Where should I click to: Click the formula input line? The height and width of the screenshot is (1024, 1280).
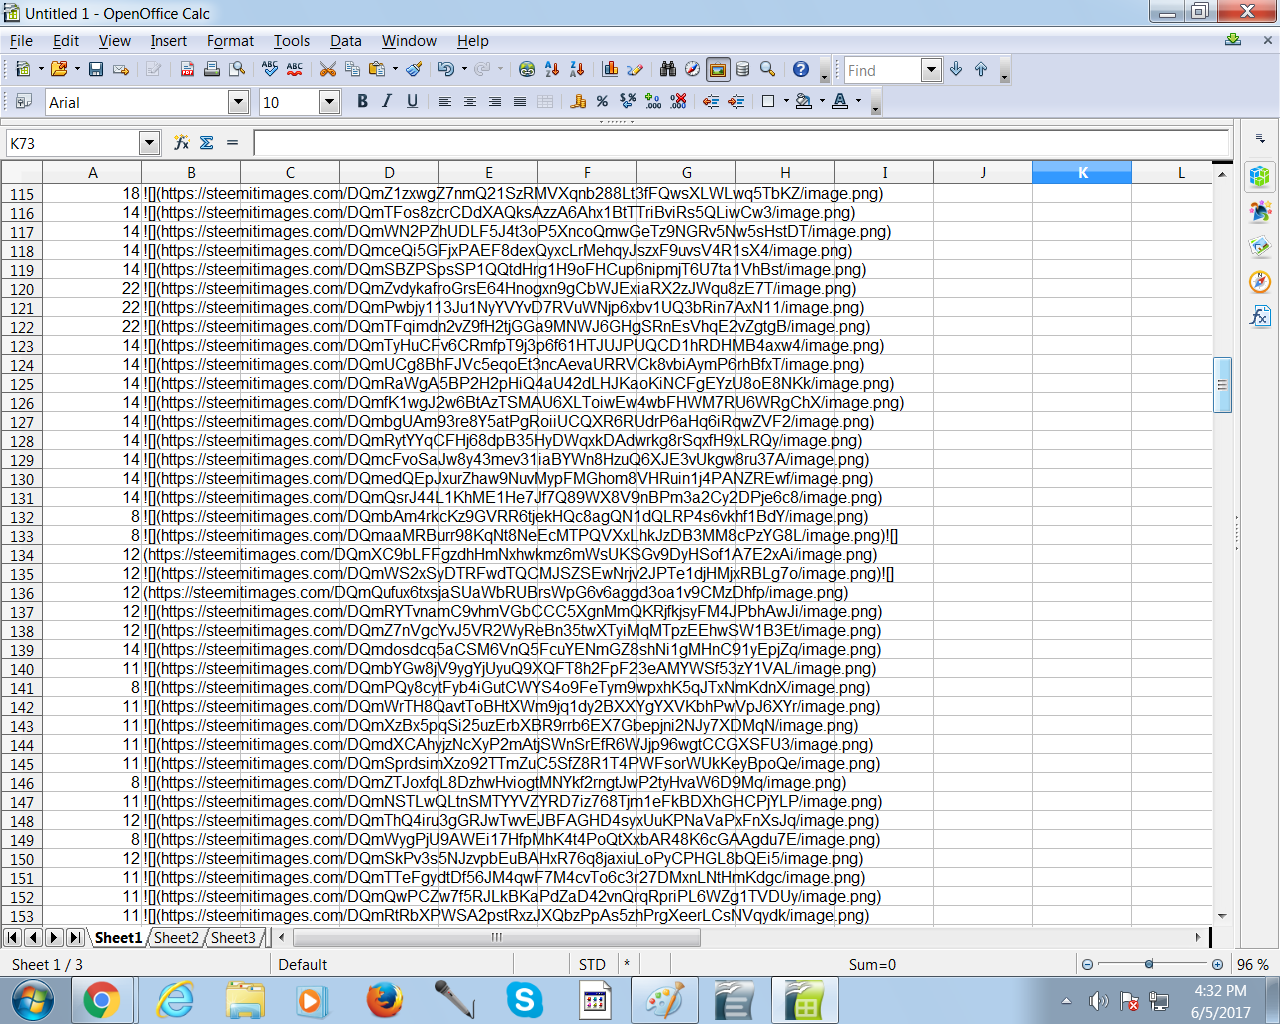coord(741,143)
